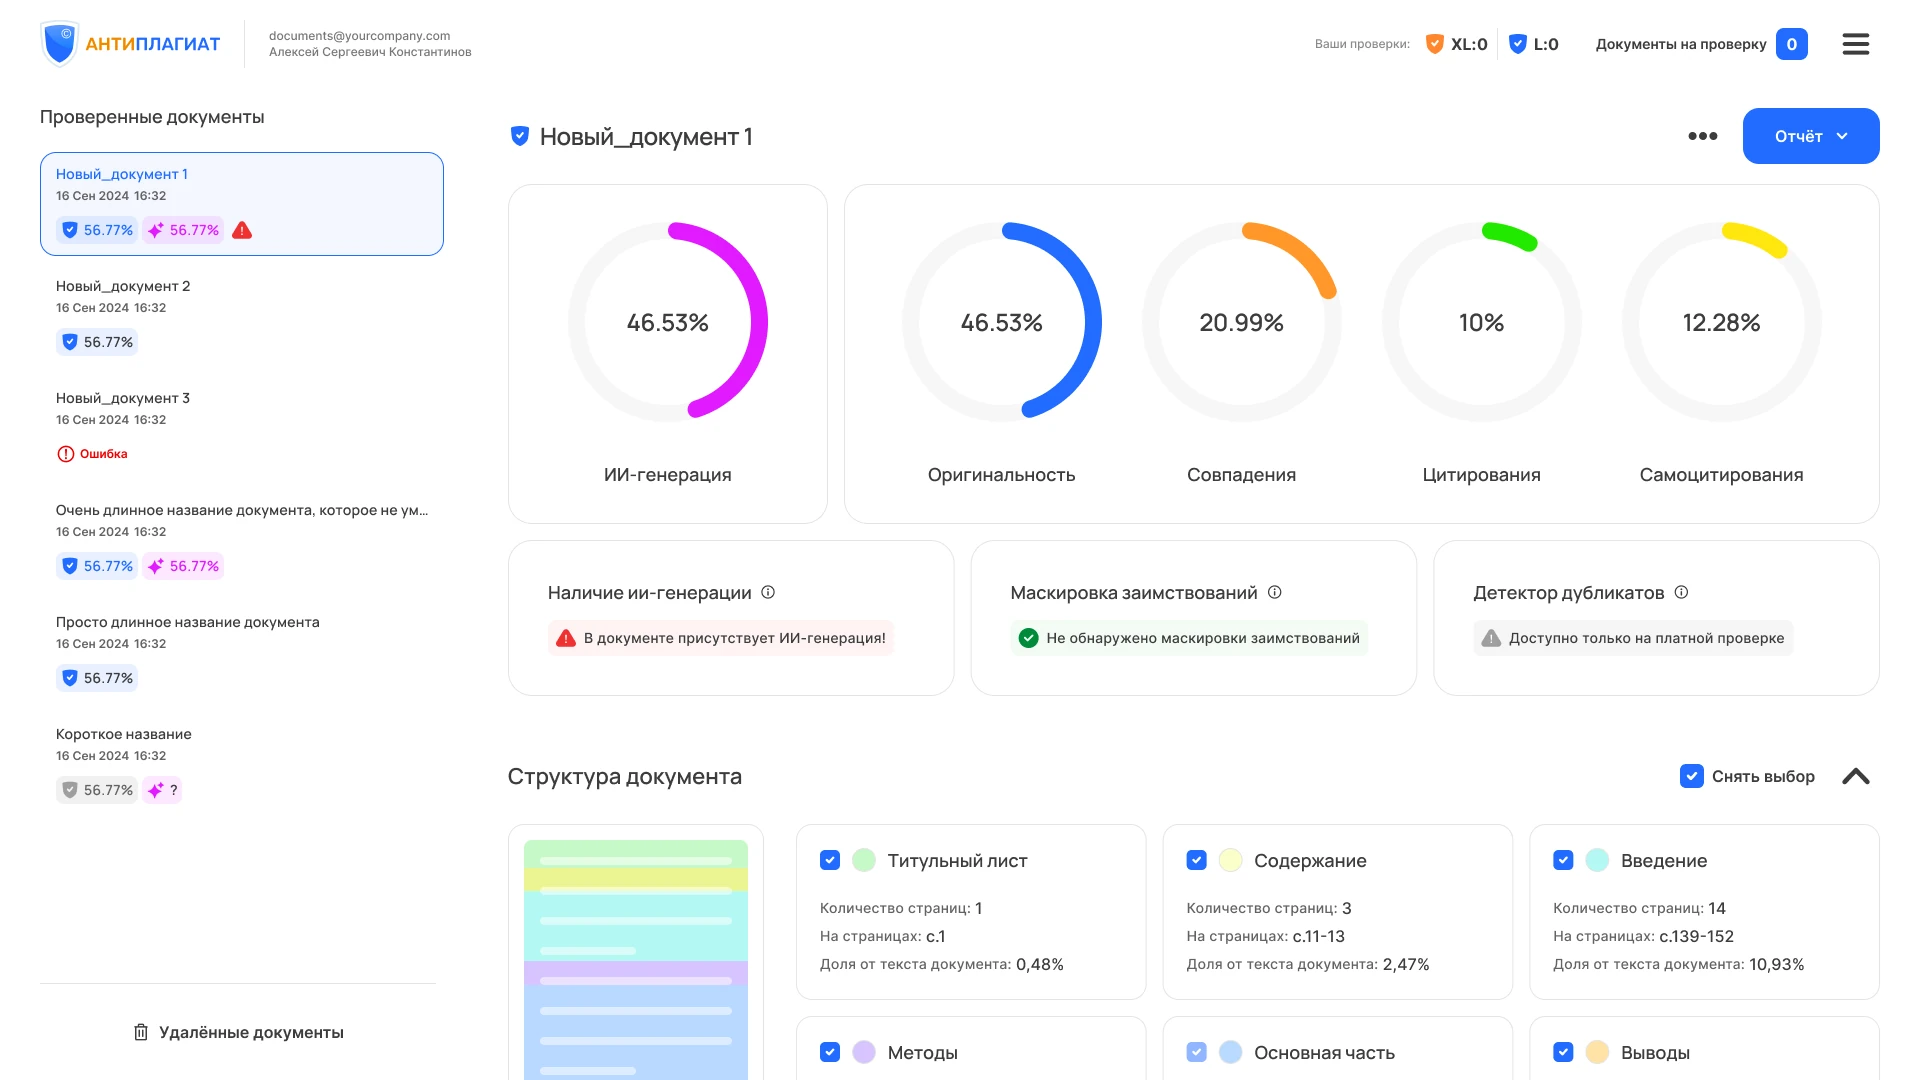Select Новый_документ 2 in the list
Screen dimensions: 1920x1080
(x=242, y=316)
